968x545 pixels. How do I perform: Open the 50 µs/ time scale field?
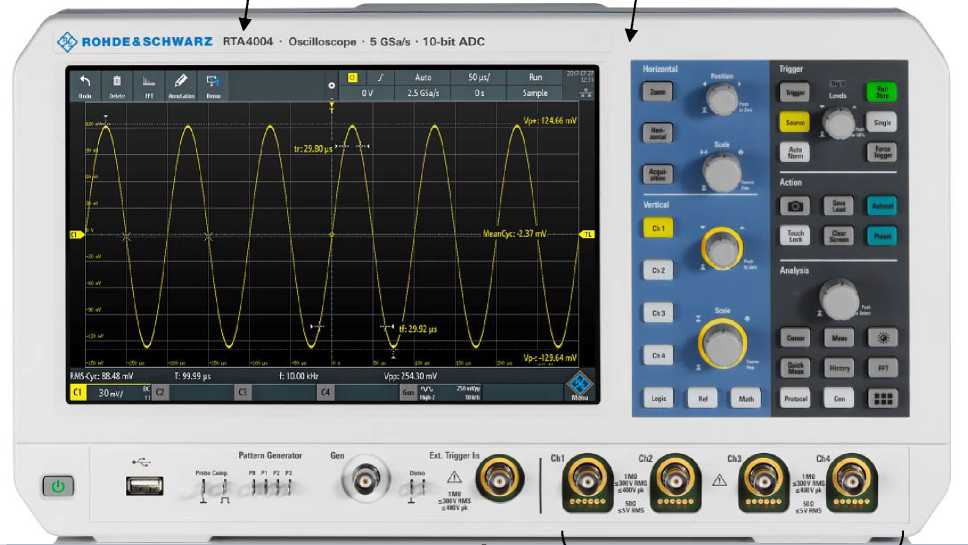tap(479, 78)
